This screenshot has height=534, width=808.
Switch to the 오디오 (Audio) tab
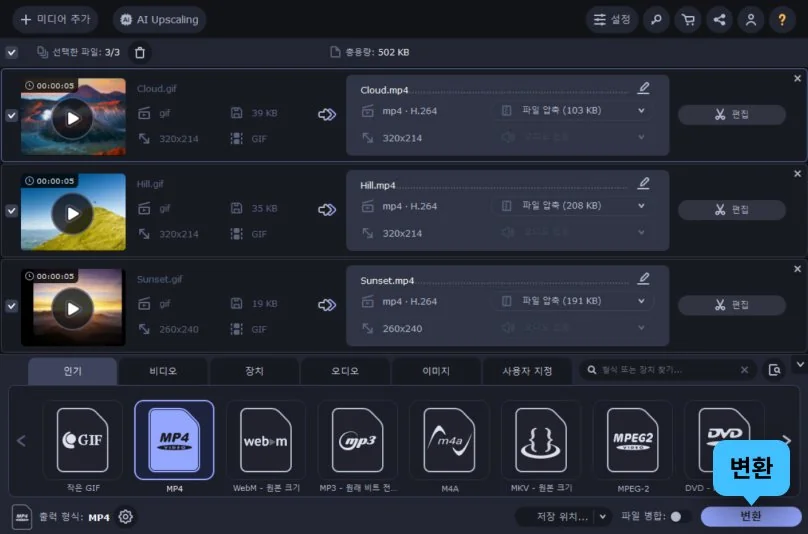point(345,371)
